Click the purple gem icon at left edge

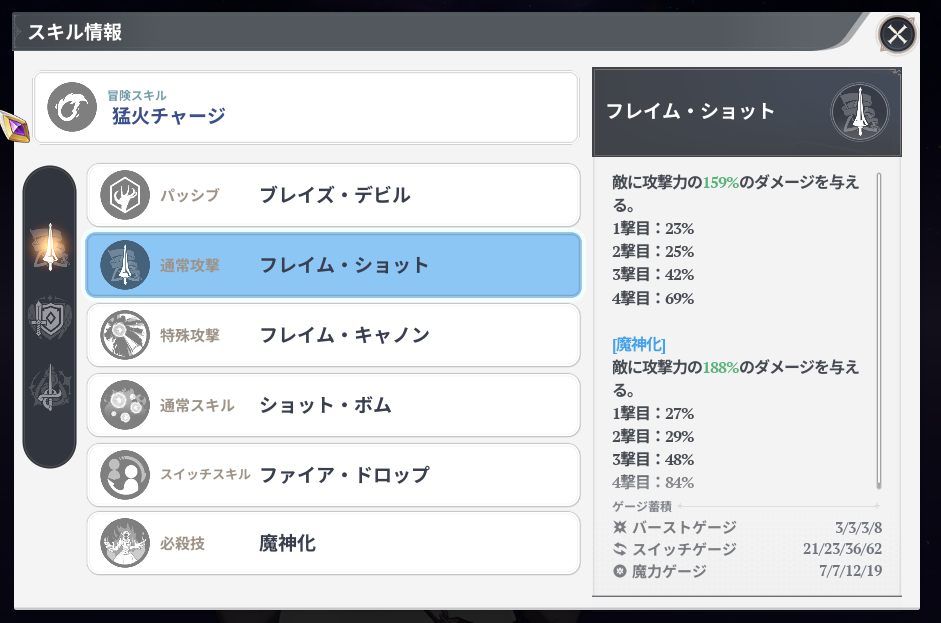point(15,126)
